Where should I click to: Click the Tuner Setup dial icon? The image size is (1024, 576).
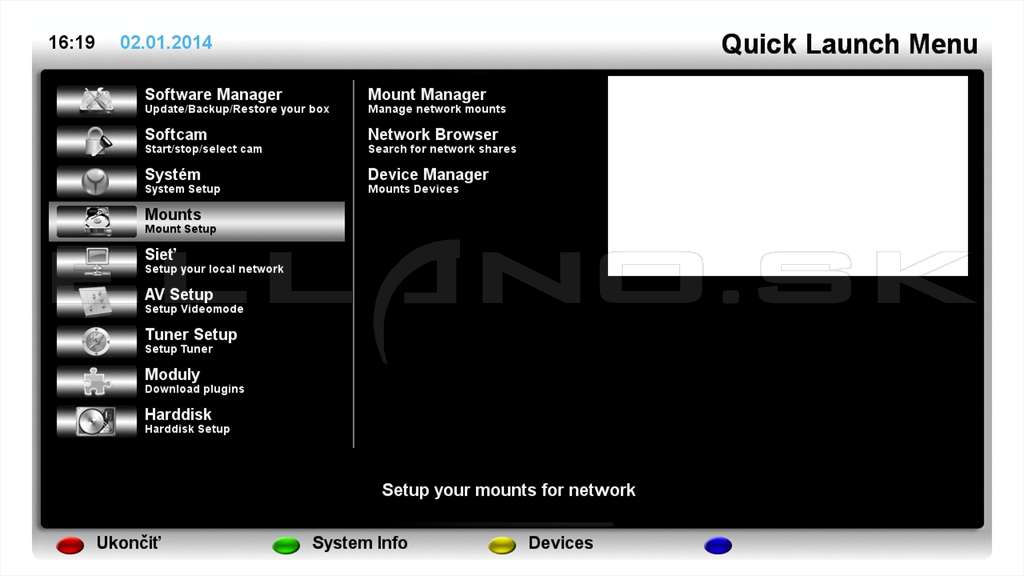97,341
